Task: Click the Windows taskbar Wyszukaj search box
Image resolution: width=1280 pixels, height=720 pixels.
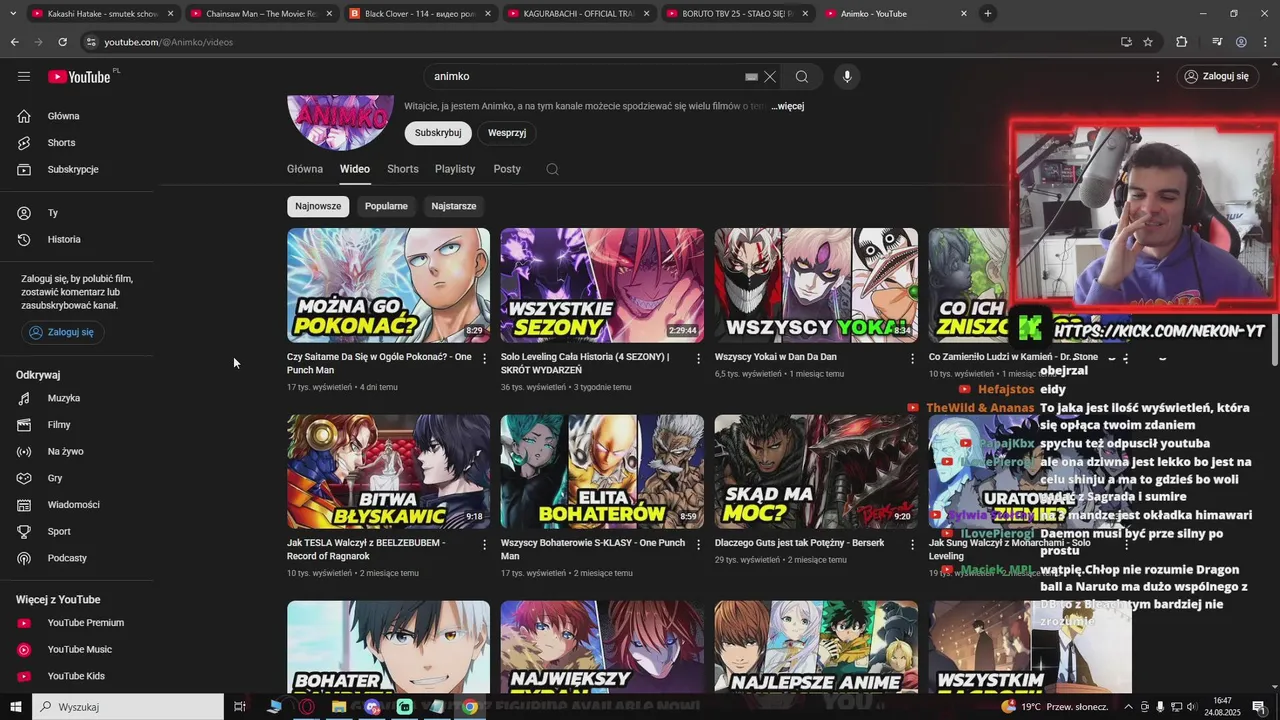Action: [x=128, y=707]
